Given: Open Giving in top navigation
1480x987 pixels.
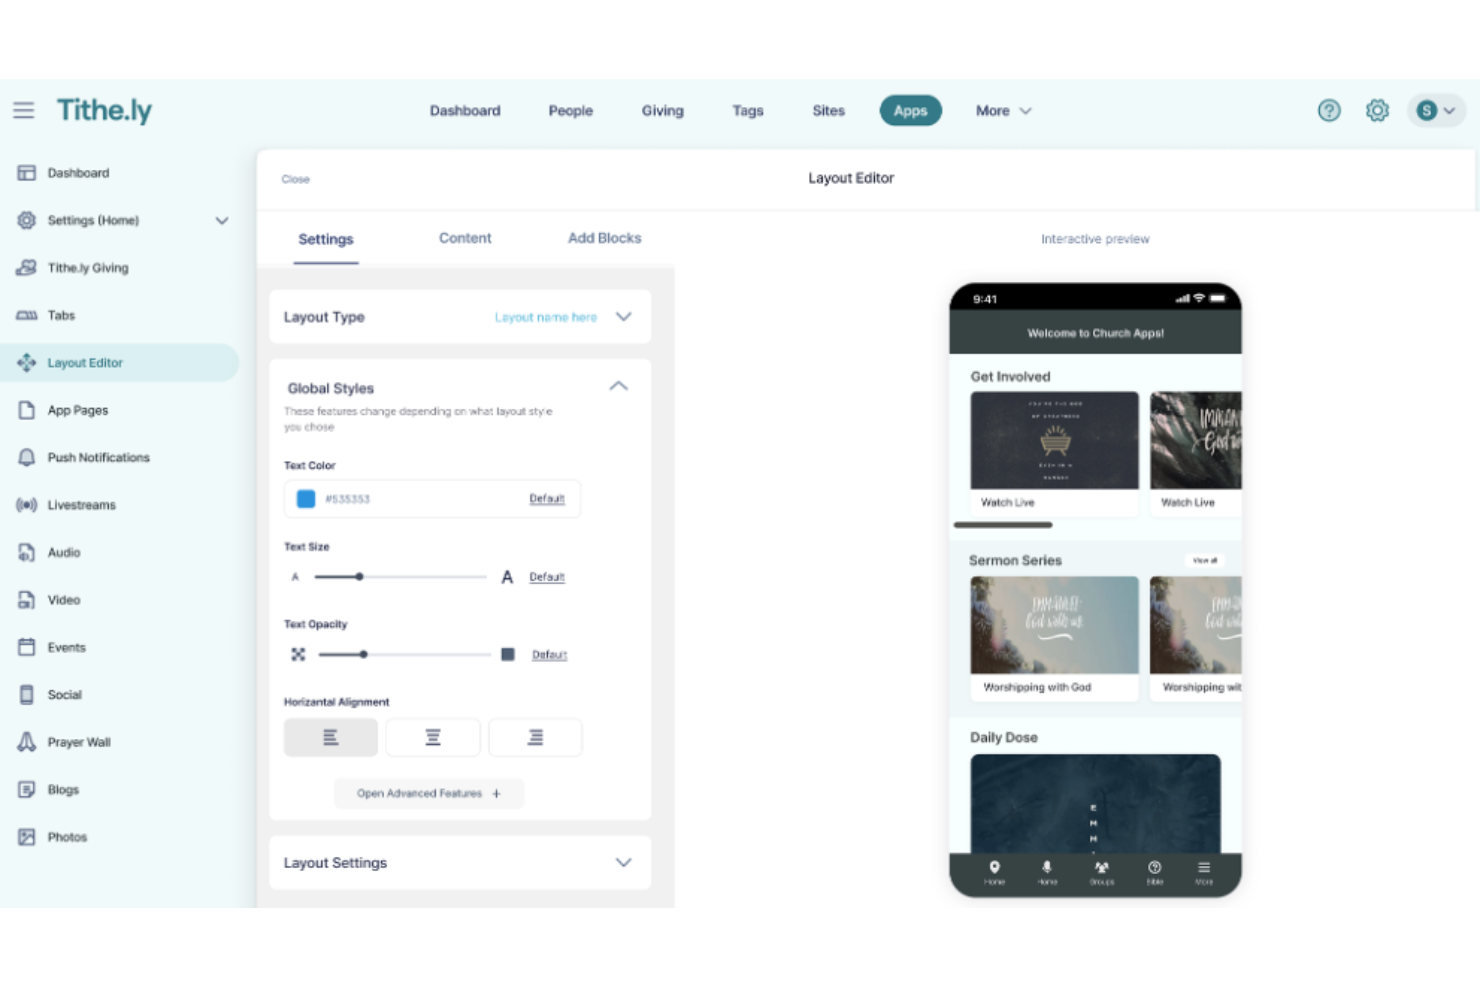Looking at the screenshot, I should pyautogui.click(x=662, y=111).
